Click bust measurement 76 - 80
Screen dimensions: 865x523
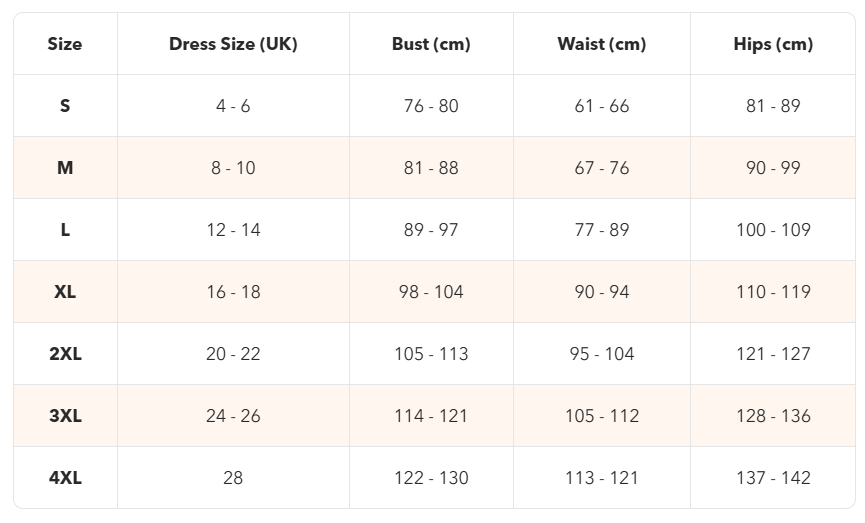[x=431, y=106]
